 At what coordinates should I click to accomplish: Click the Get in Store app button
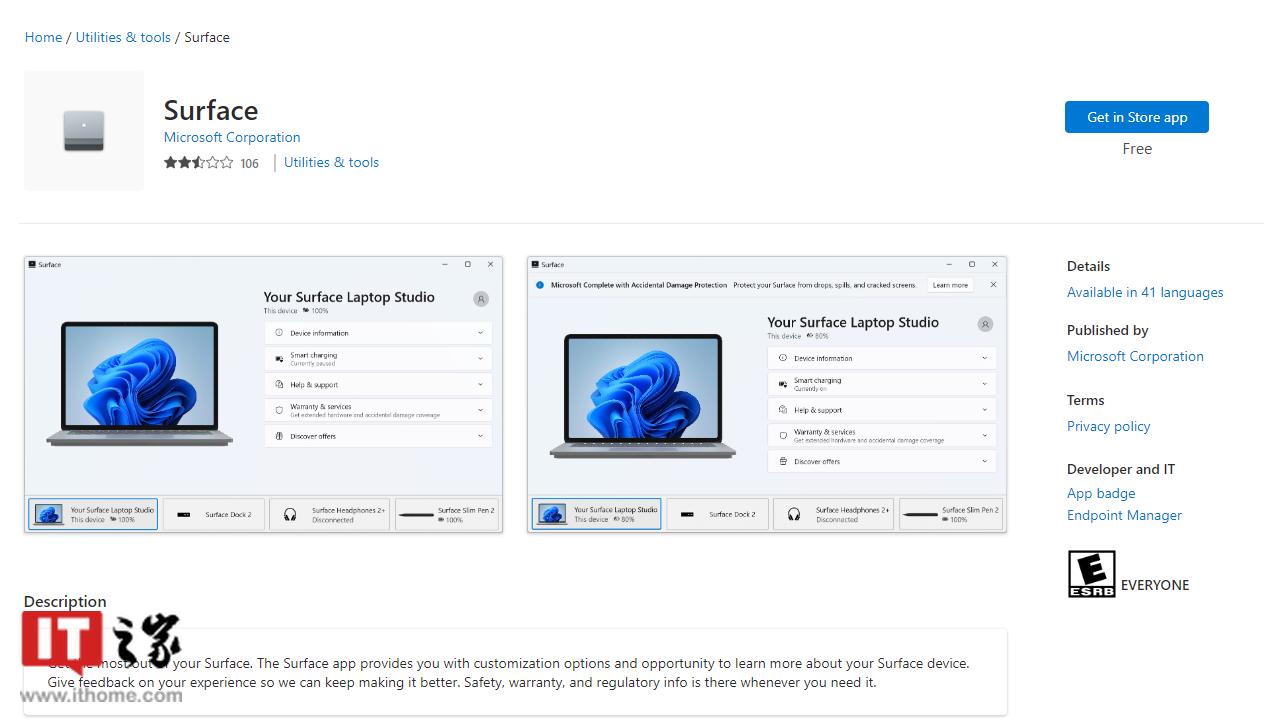1136,117
